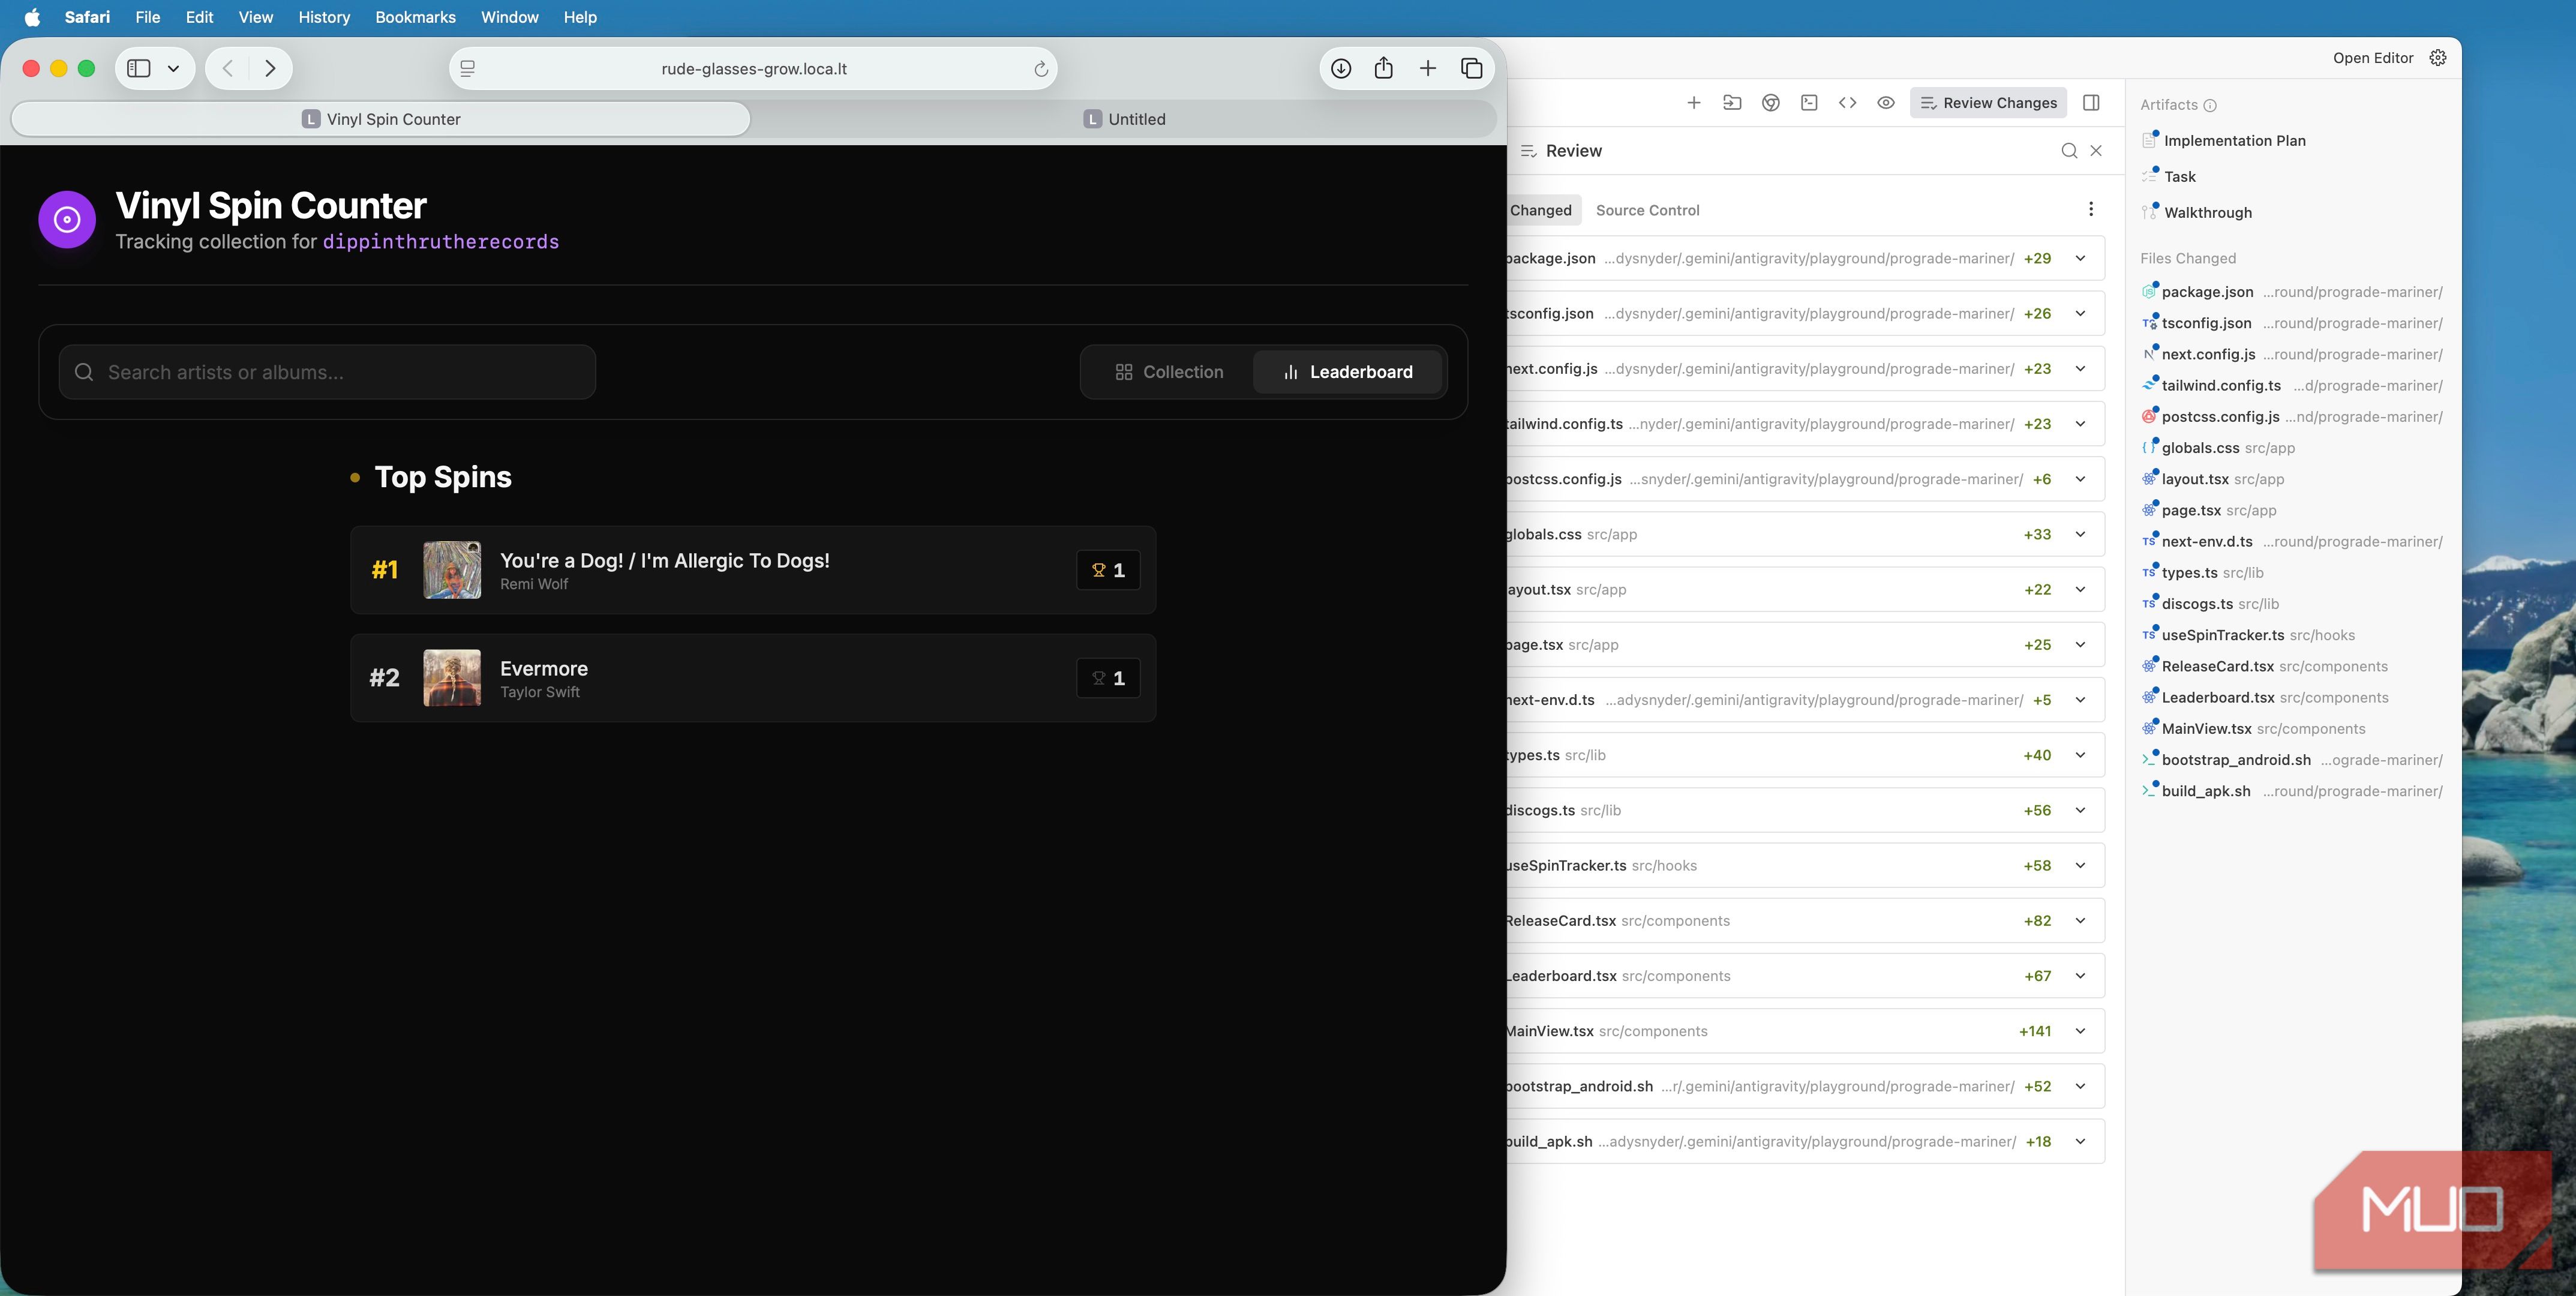The image size is (2576, 1296).
Task: Click the open folder icon in editor toolbar
Action: pyautogui.click(x=1732, y=103)
